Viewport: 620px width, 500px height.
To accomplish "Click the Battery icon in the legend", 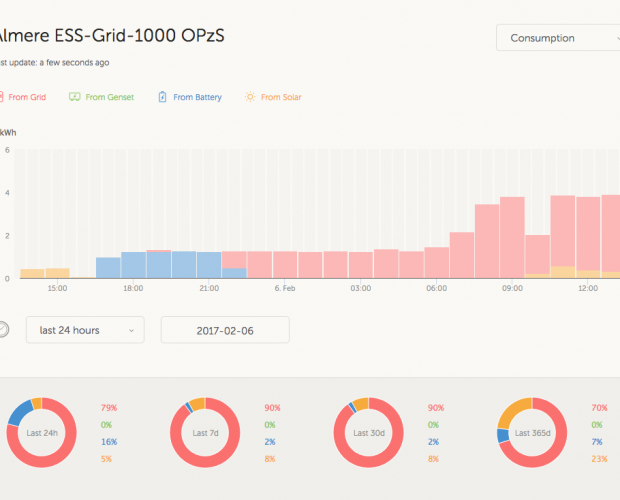I will click(x=160, y=97).
